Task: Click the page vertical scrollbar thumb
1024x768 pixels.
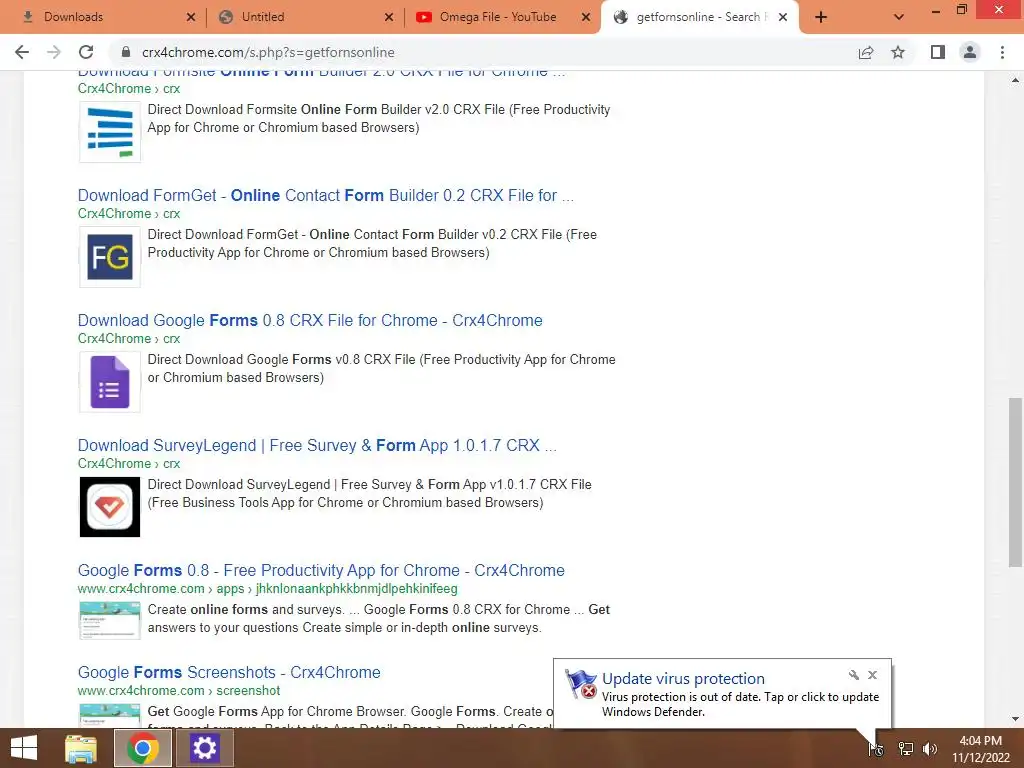Action: (1016, 483)
